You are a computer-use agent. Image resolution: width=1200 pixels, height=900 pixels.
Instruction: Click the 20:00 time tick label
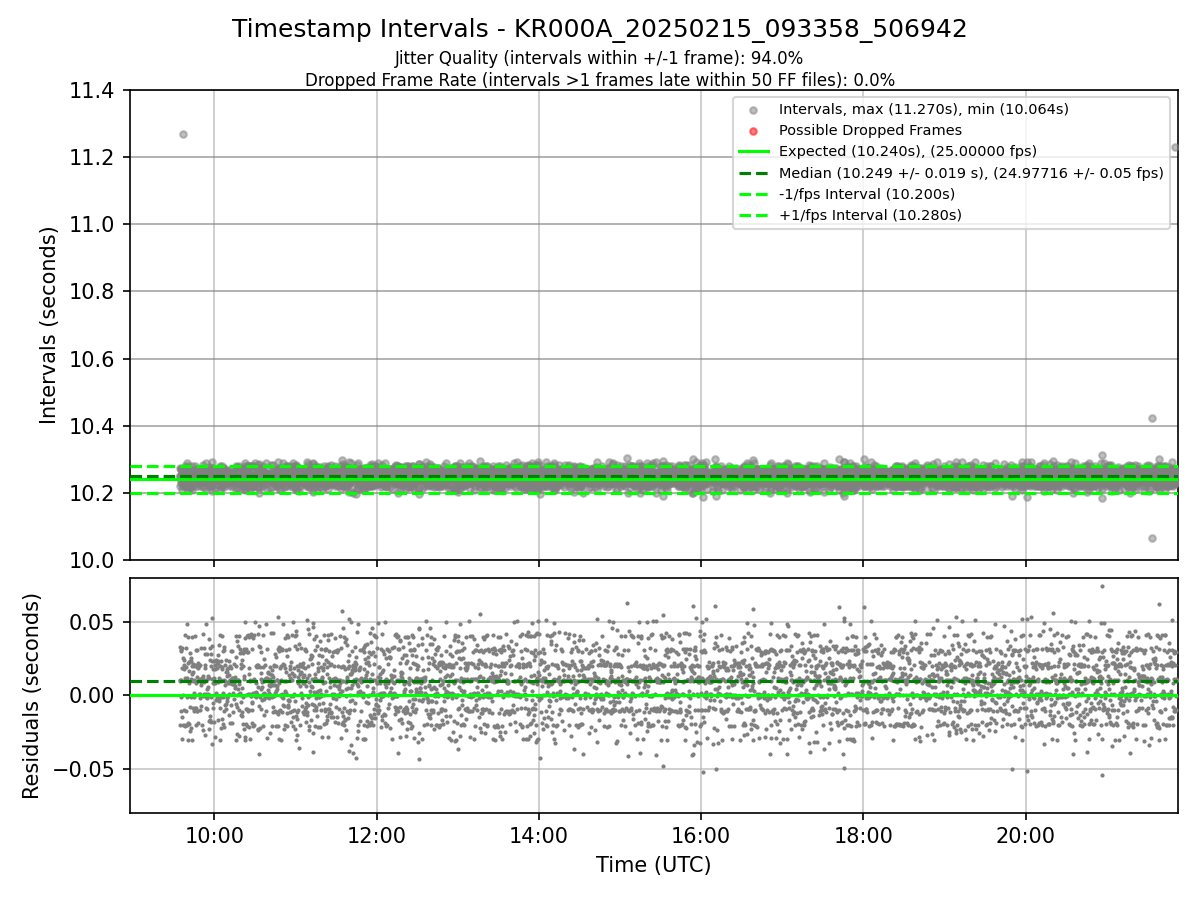click(x=1026, y=834)
